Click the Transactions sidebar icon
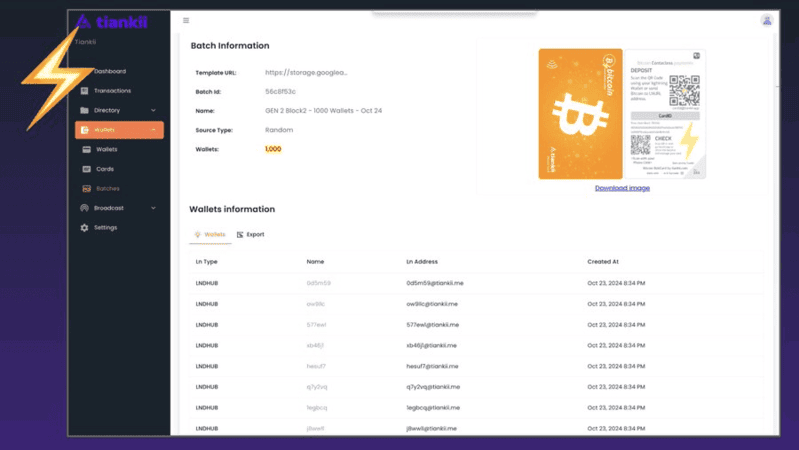This screenshot has height=450, width=799. tap(85, 91)
